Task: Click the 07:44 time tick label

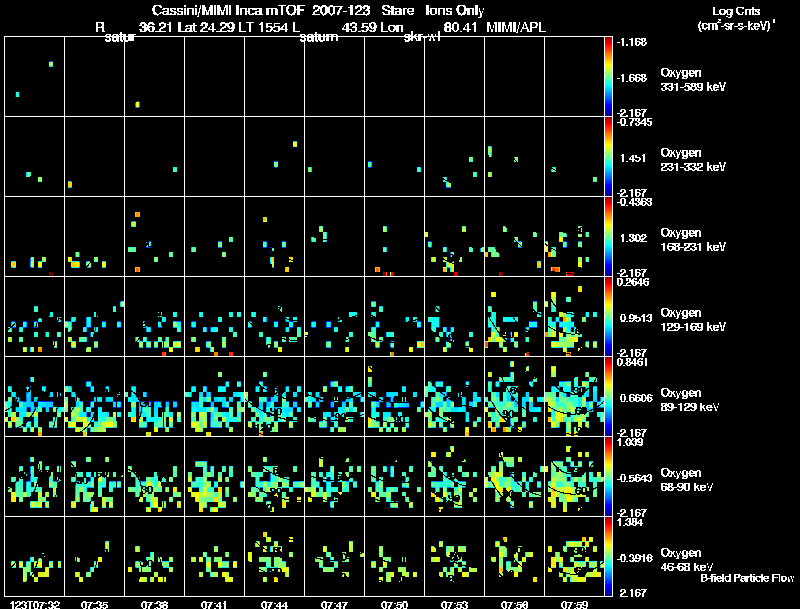Action: tap(274, 604)
